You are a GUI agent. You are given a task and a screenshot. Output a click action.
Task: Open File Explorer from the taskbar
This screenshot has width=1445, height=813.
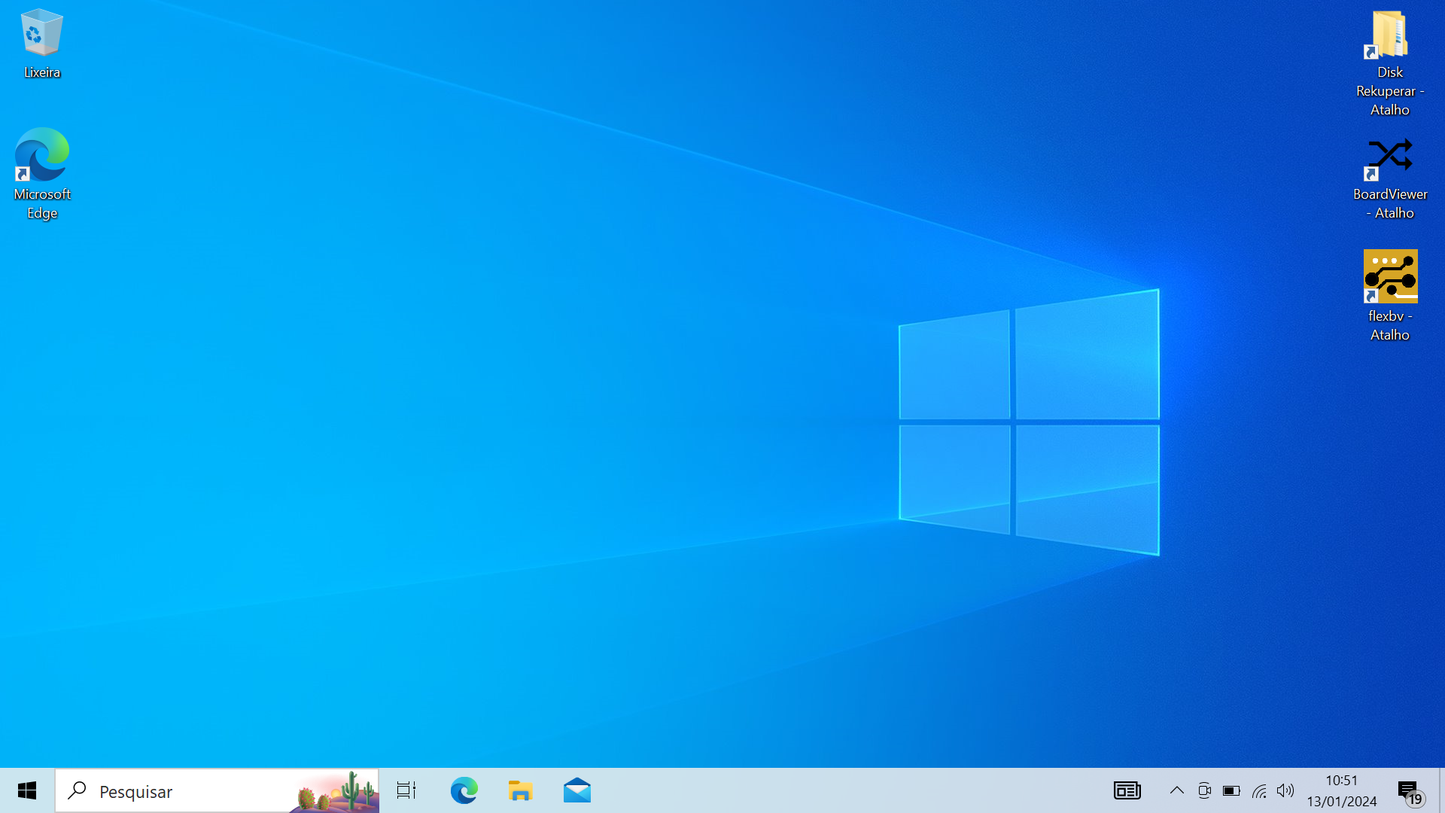coord(520,791)
